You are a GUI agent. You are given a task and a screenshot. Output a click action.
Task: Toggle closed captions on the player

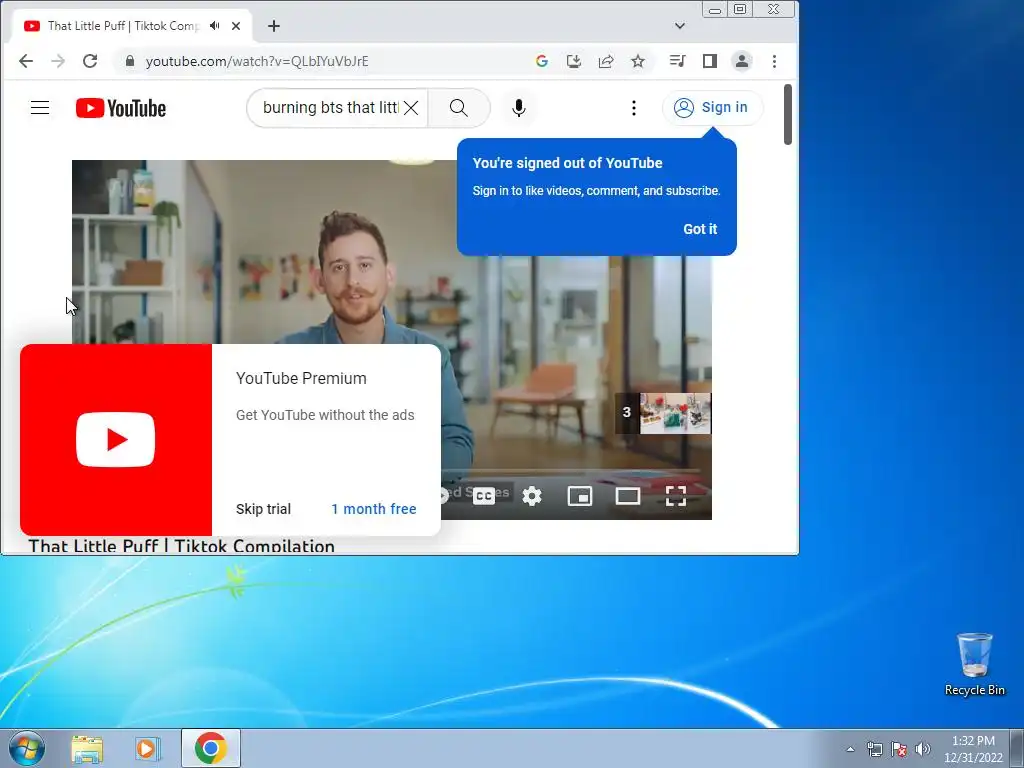point(484,496)
